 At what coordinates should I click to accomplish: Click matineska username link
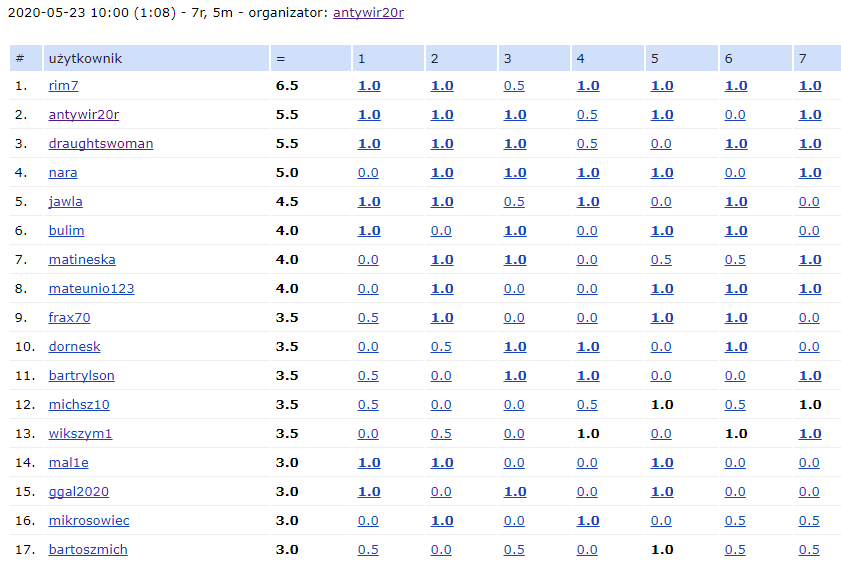(82, 260)
